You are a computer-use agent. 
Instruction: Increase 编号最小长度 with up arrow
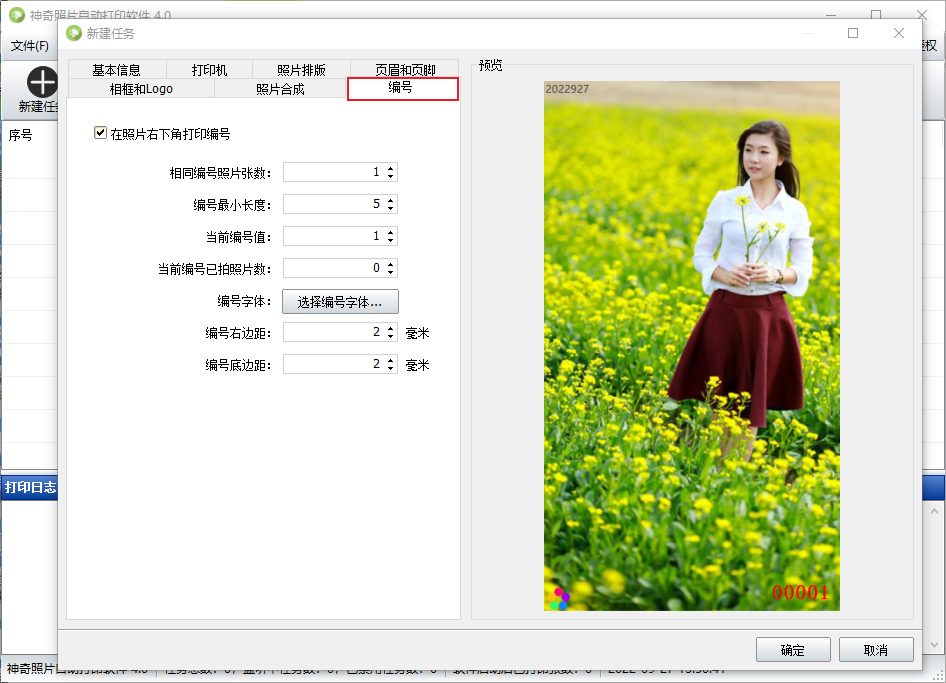click(x=390, y=200)
